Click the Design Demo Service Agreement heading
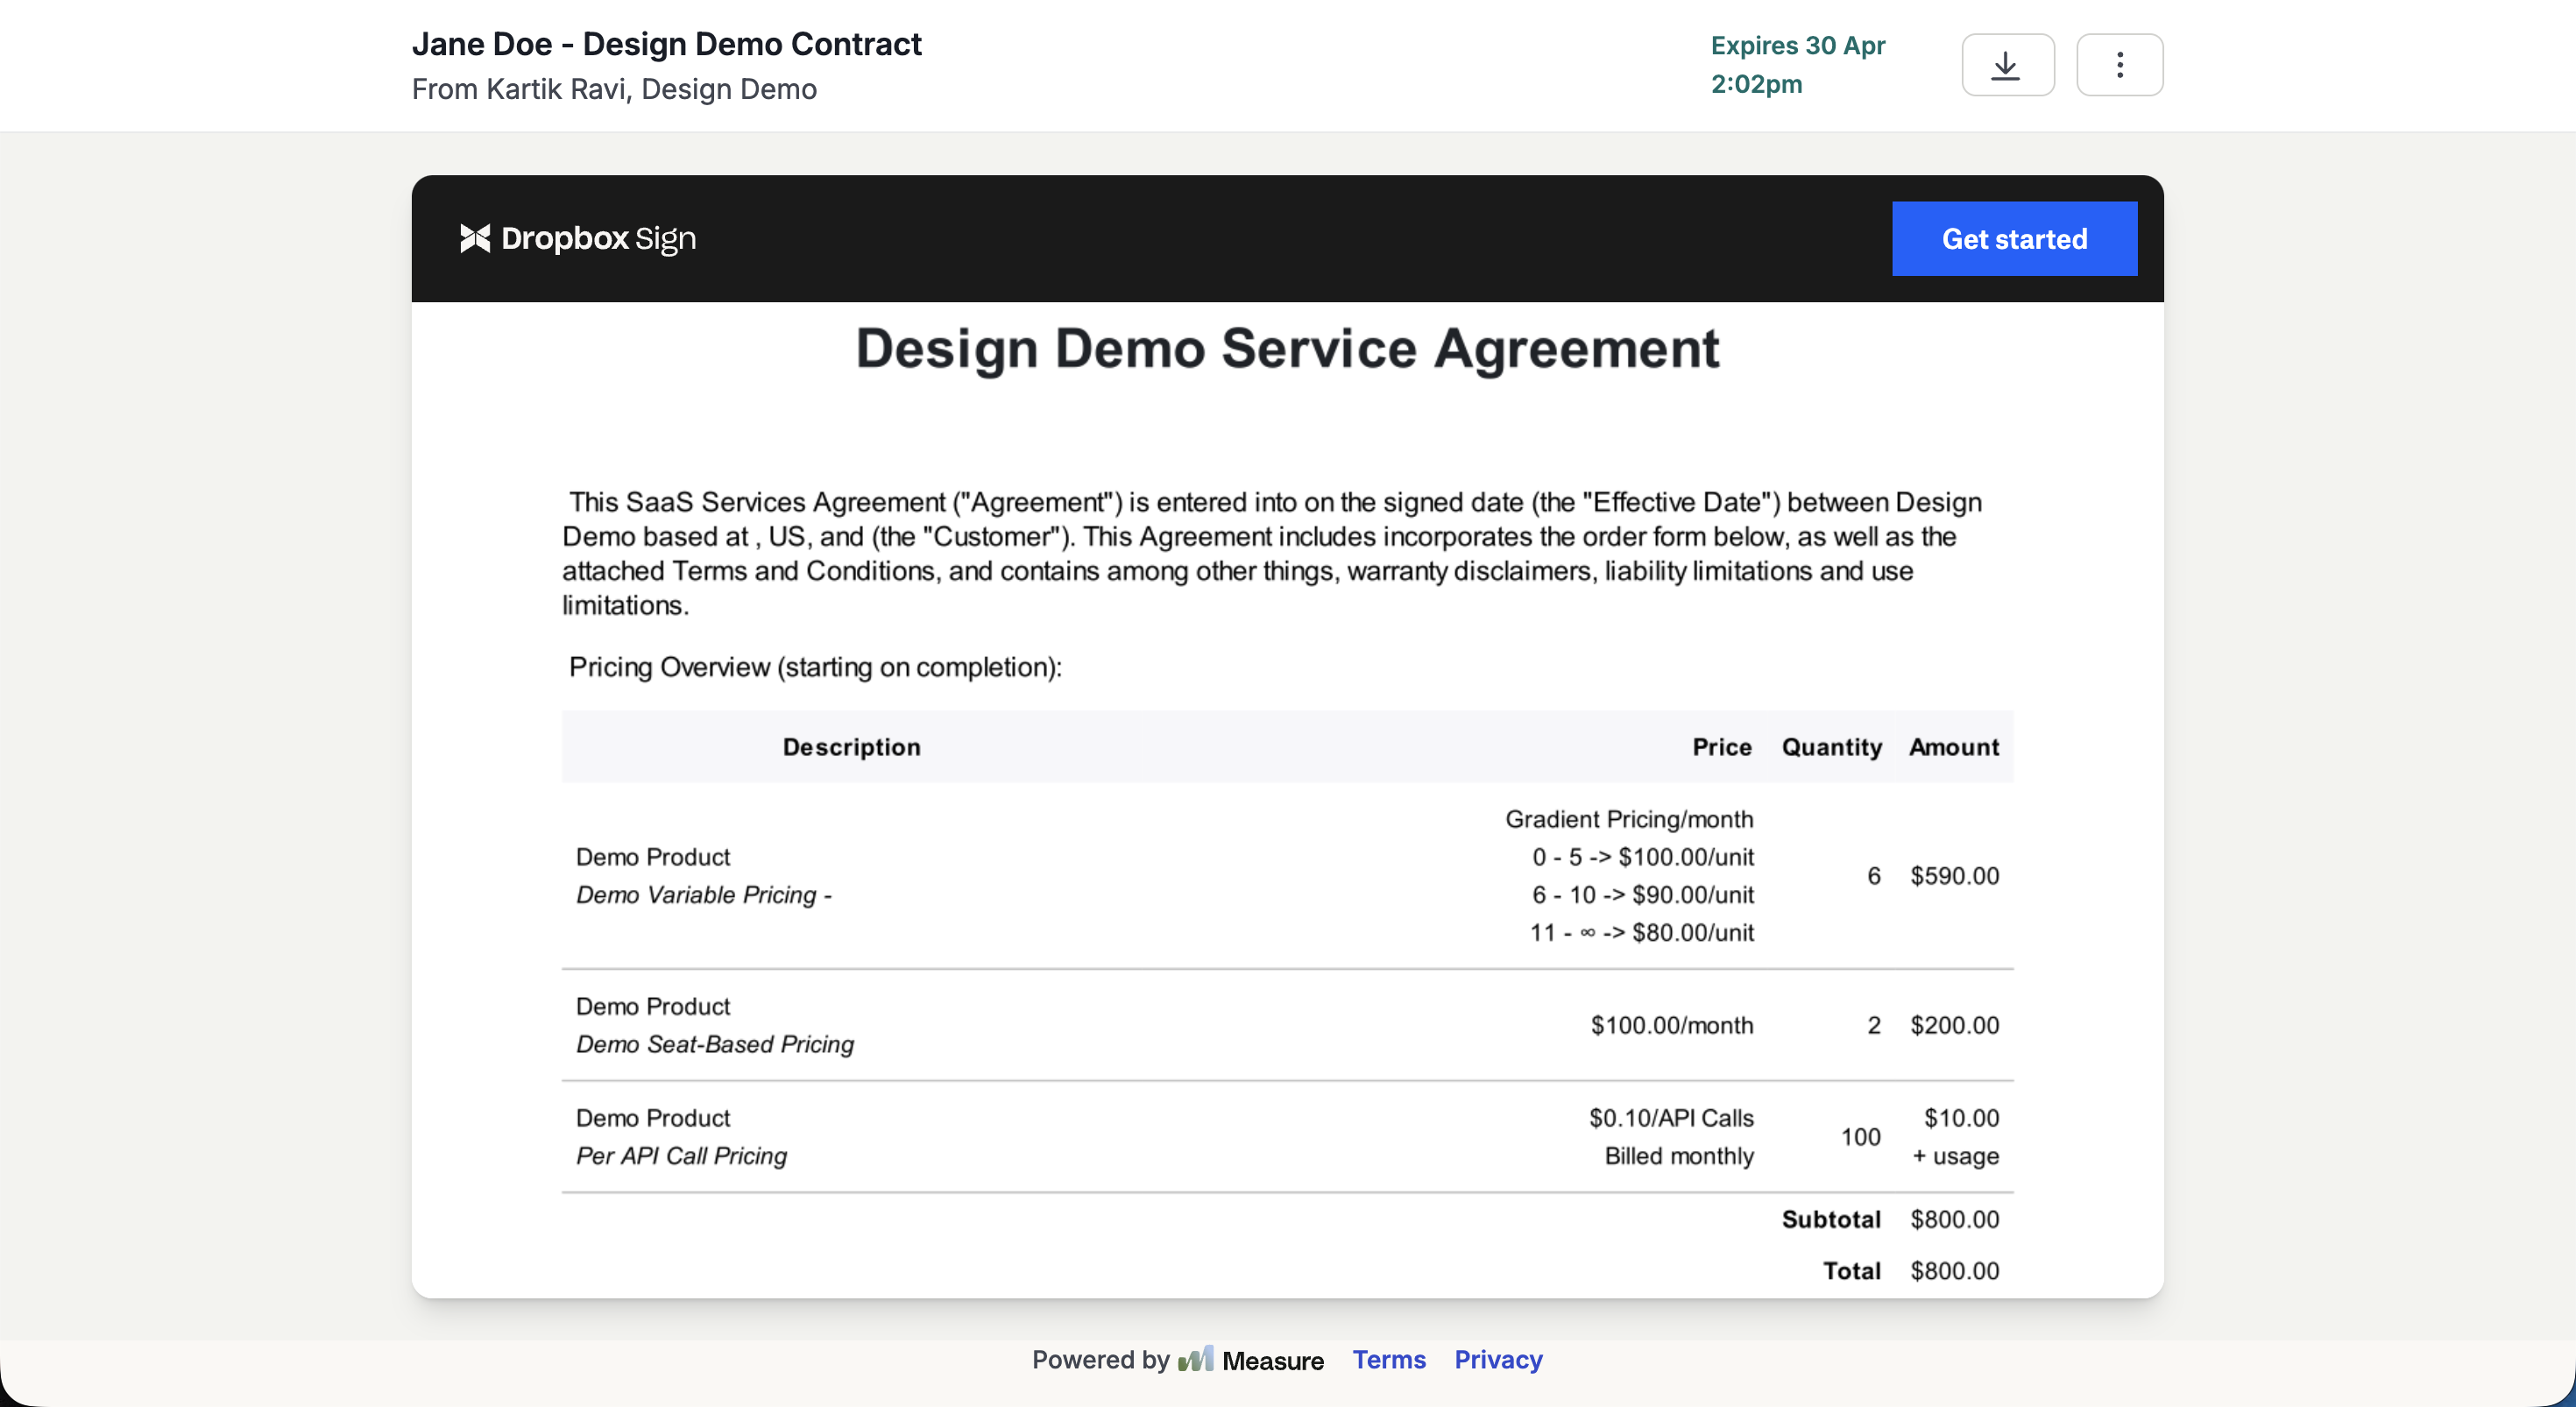This screenshot has width=2576, height=1407. click(x=1287, y=349)
